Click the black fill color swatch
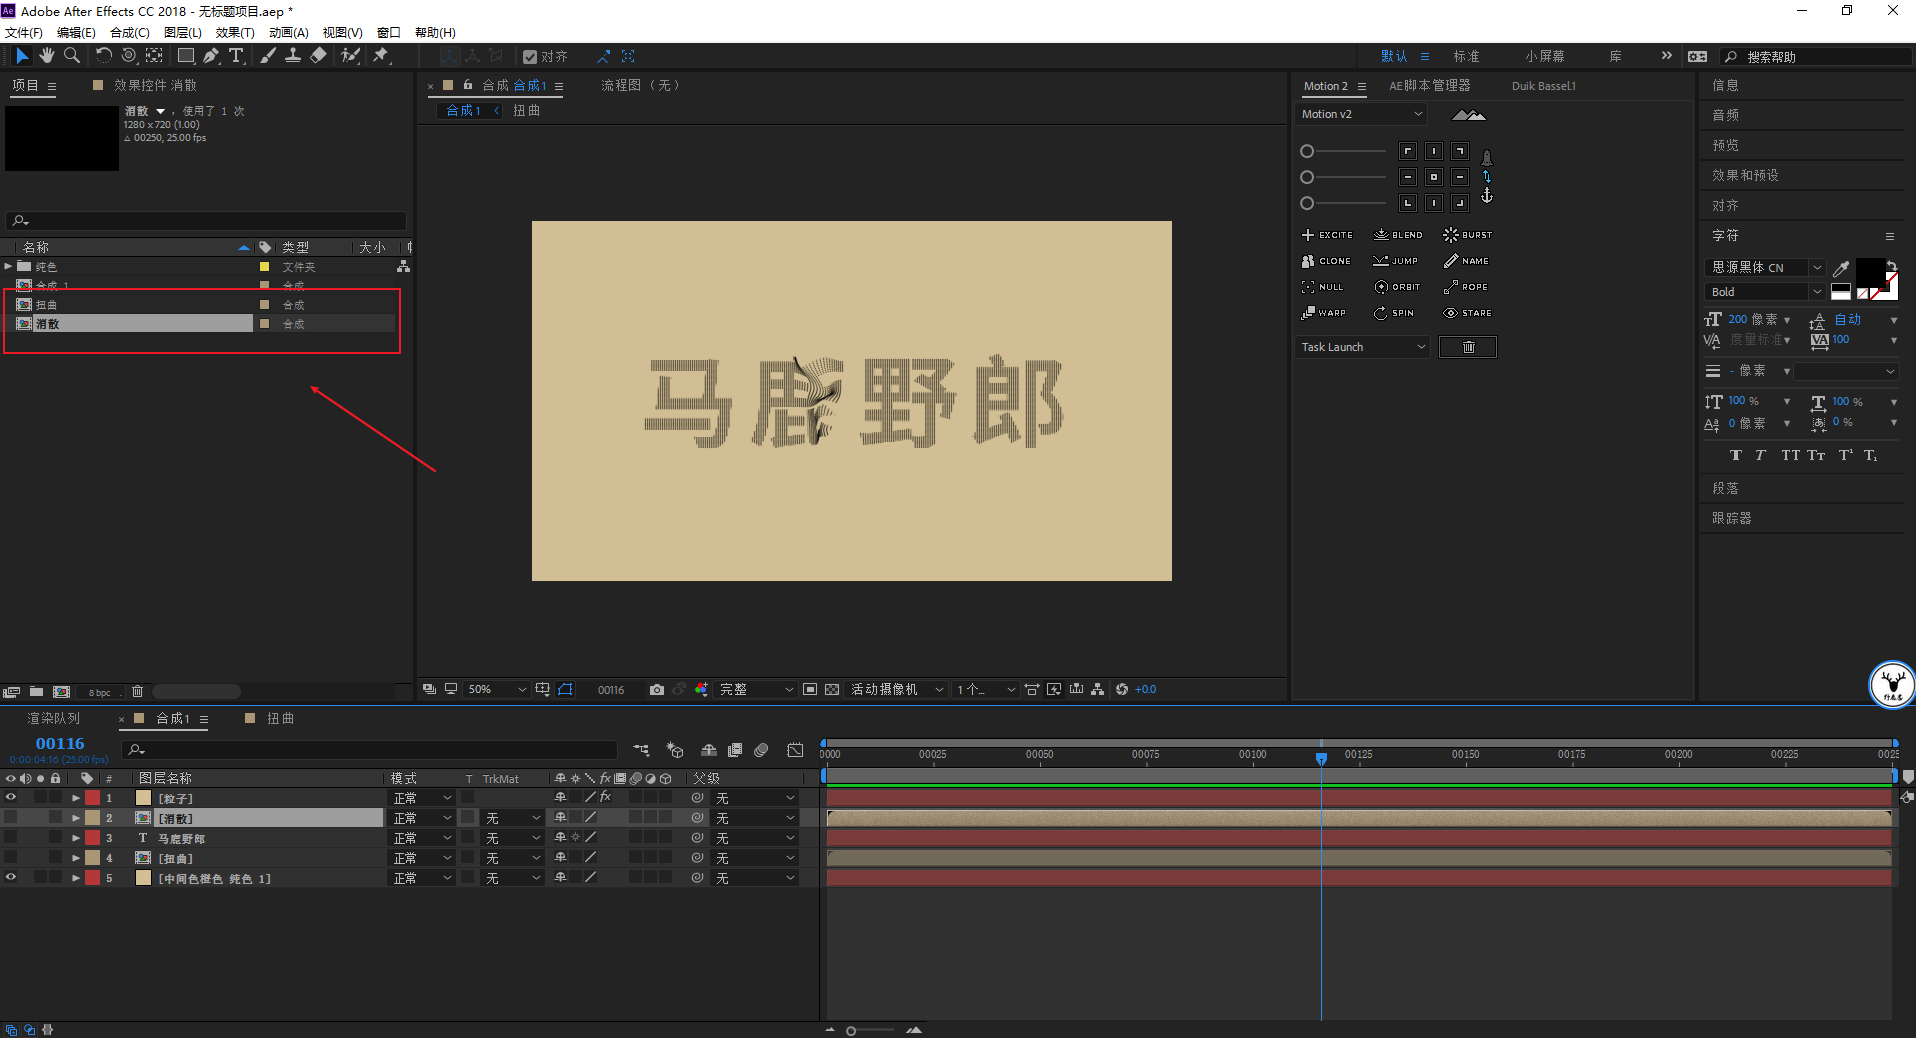 (1869, 270)
